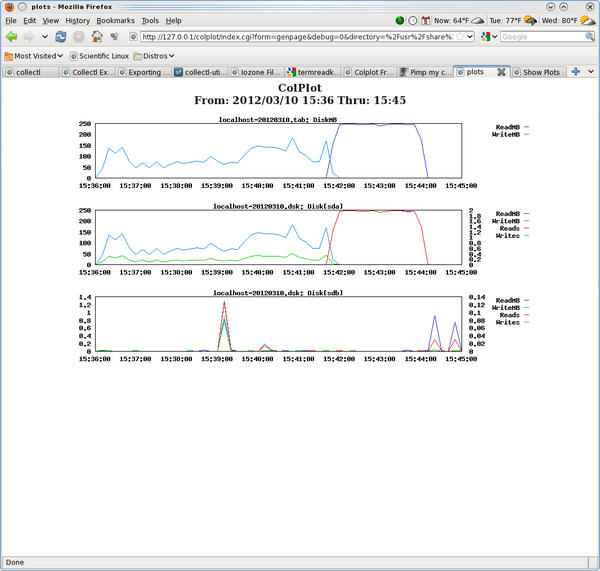600x571 pixels.
Task: Switch to the collectl-uti... tab
Action: pyautogui.click(x=200, y=72)
